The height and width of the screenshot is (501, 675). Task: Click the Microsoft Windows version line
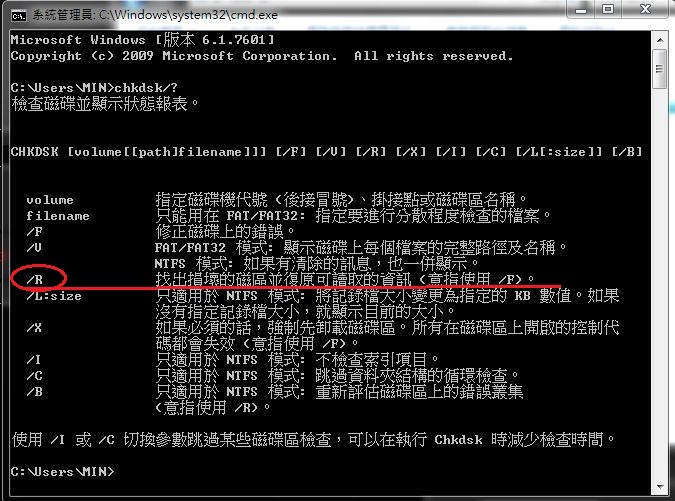pos(142,40)
